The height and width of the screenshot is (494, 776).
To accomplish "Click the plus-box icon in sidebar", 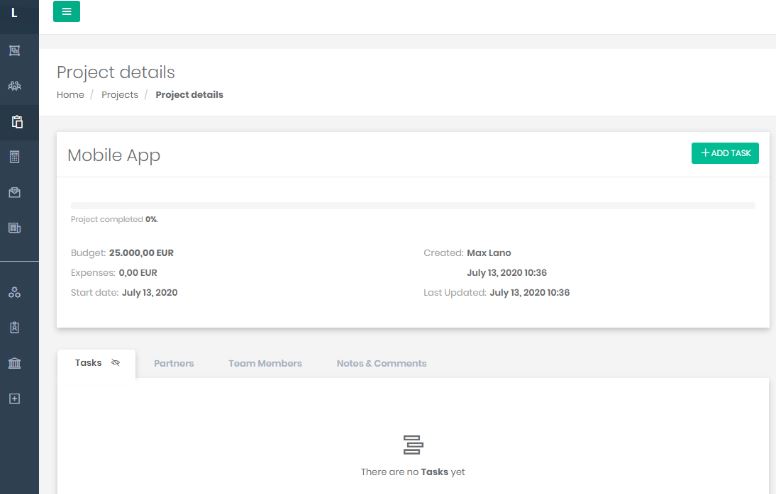I will point(14,399).
